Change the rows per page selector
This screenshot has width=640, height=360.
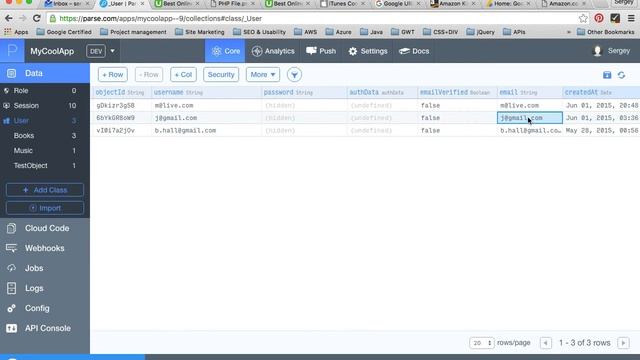pos(482,343)
